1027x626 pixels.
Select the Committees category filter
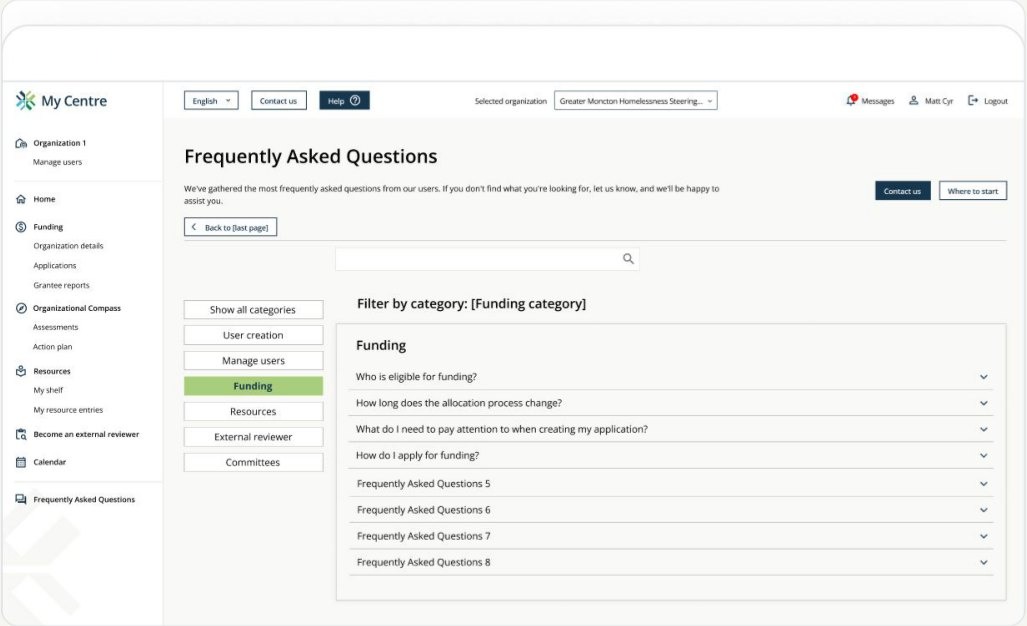[x=253, y=462]
